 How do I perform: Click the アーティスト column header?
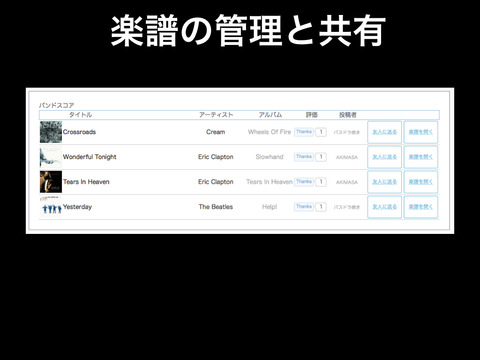[x=216, y=115]
